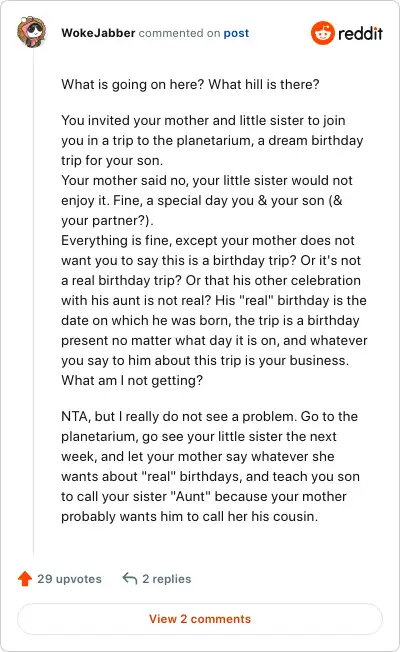
Task: Click the question "What am I not getting?"
Action: click(132, 380)
